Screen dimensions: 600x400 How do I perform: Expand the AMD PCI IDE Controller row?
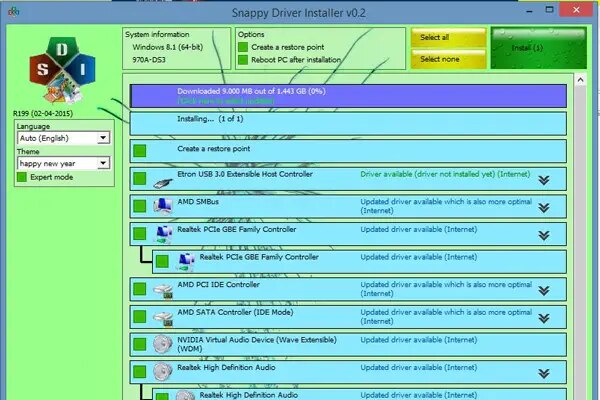[x=544, y=291]
